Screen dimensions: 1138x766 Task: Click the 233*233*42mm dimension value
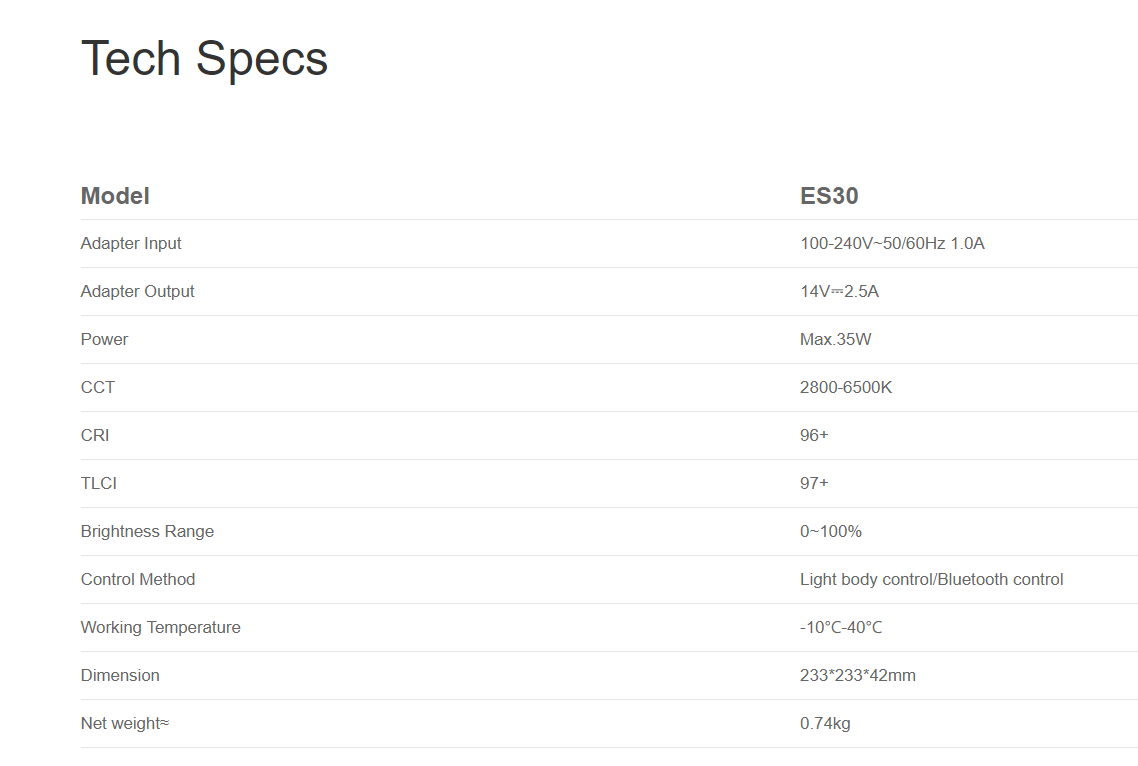(857, 675)
